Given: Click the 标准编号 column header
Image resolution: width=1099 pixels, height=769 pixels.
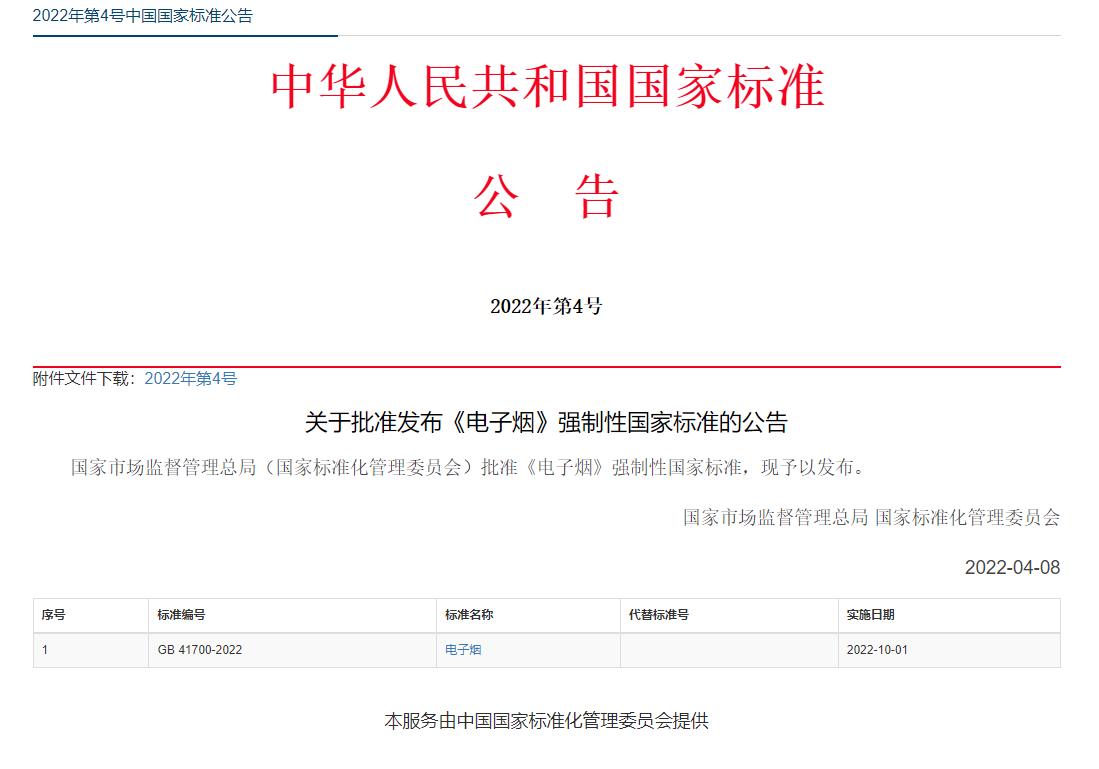Looking at the screenshot, I should tap(181, 615).
